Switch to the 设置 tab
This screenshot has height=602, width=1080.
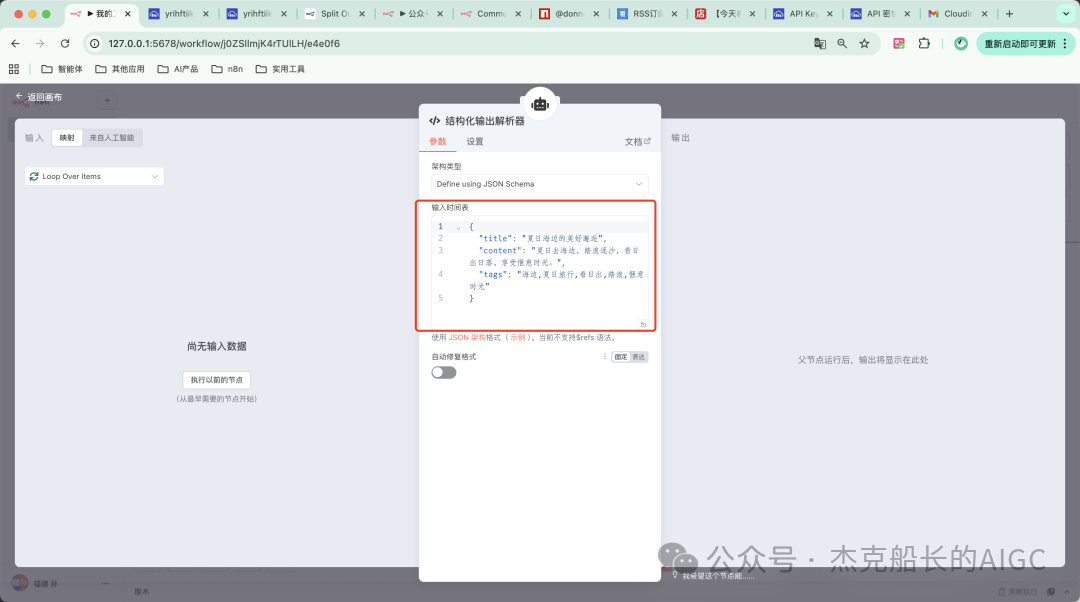[475, 141]
